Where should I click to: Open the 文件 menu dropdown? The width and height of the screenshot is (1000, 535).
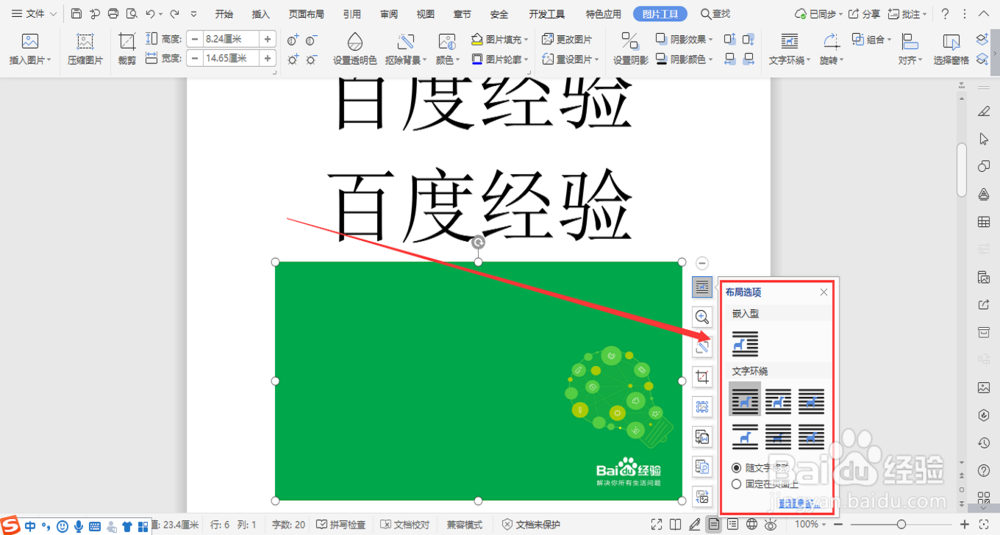pyautogui.click(x=34, y=13)
